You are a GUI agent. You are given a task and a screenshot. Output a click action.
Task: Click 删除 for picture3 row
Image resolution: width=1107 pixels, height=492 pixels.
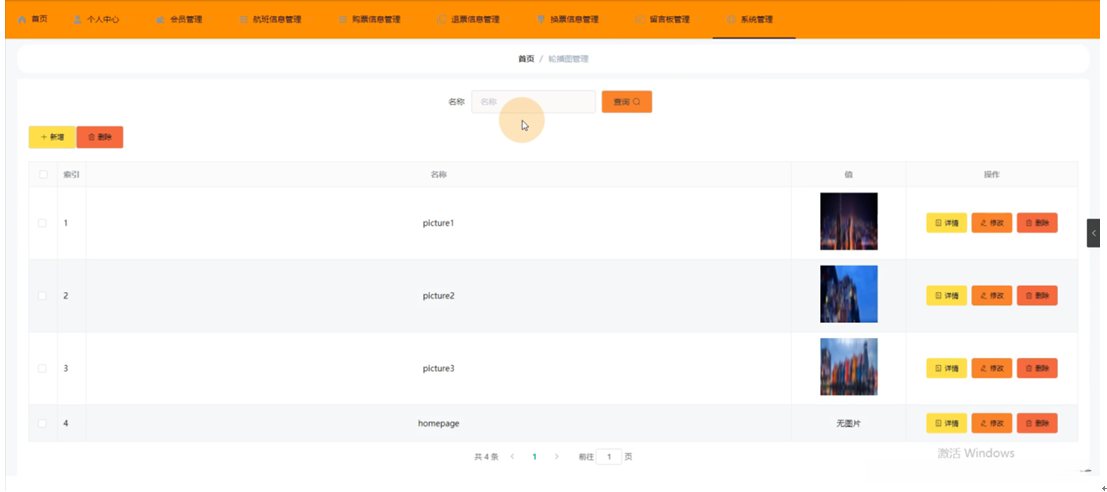[1037, 368]
